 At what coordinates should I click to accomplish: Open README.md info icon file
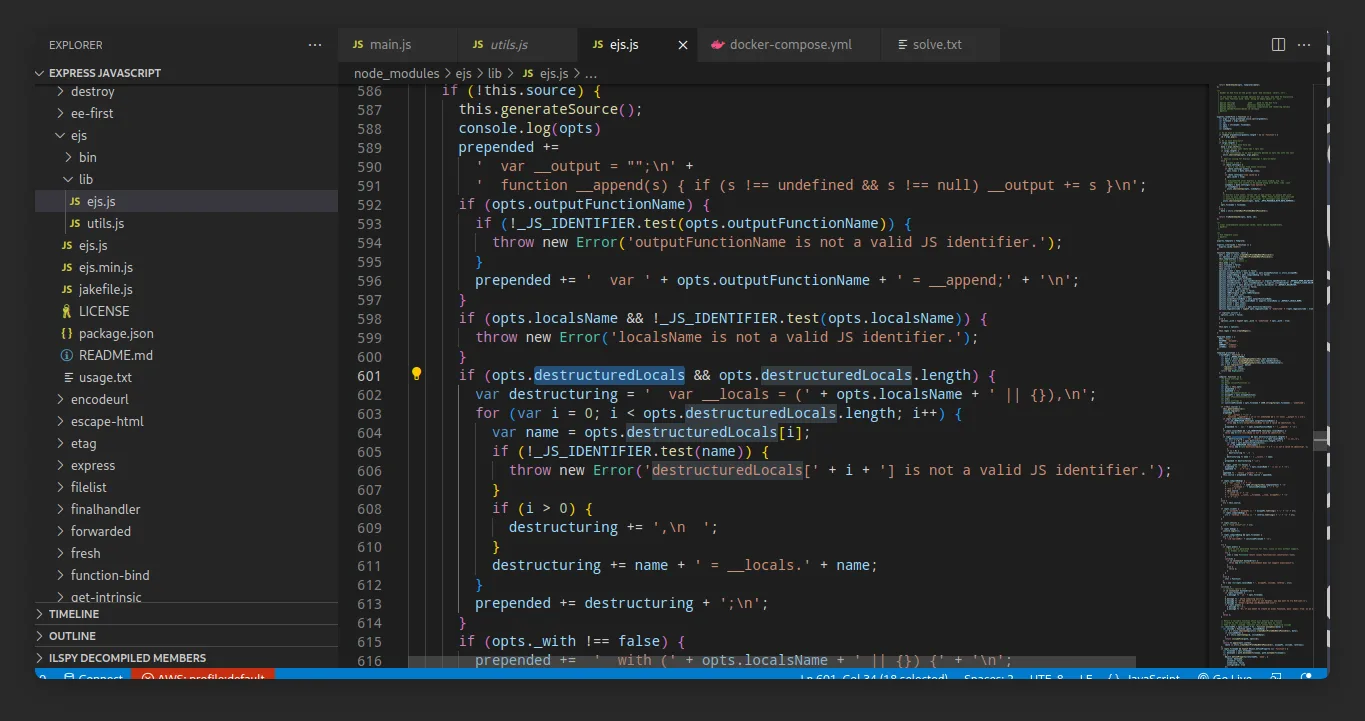[116, 355]
